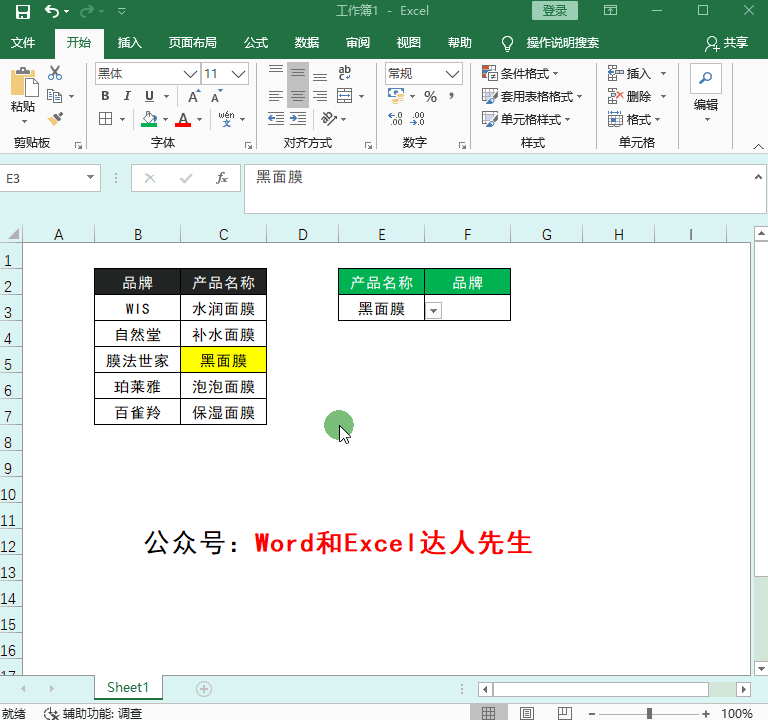Open the 文件 tab

(x=23, y=43)
